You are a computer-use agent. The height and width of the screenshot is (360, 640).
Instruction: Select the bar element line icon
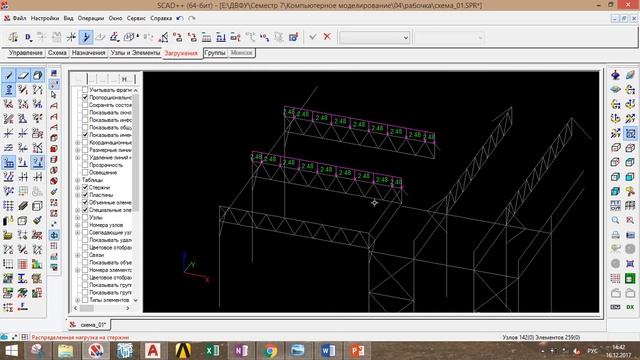tap(9, 75)
